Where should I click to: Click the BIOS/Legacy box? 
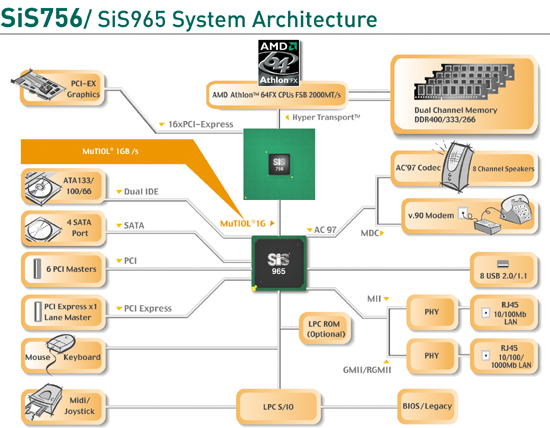point(427,406)
